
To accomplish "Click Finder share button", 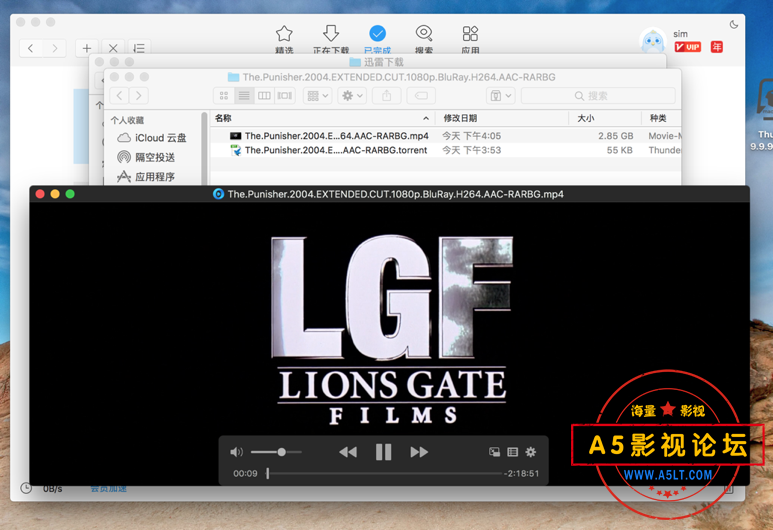I will 386,96.
